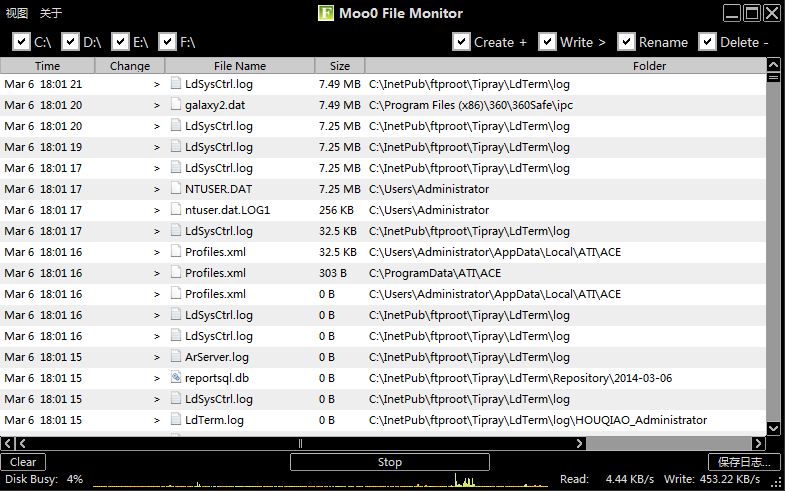785x491 pixels.
Task: Click the Moo0 File Monitor logo icon
Action: tap(326, 13)
